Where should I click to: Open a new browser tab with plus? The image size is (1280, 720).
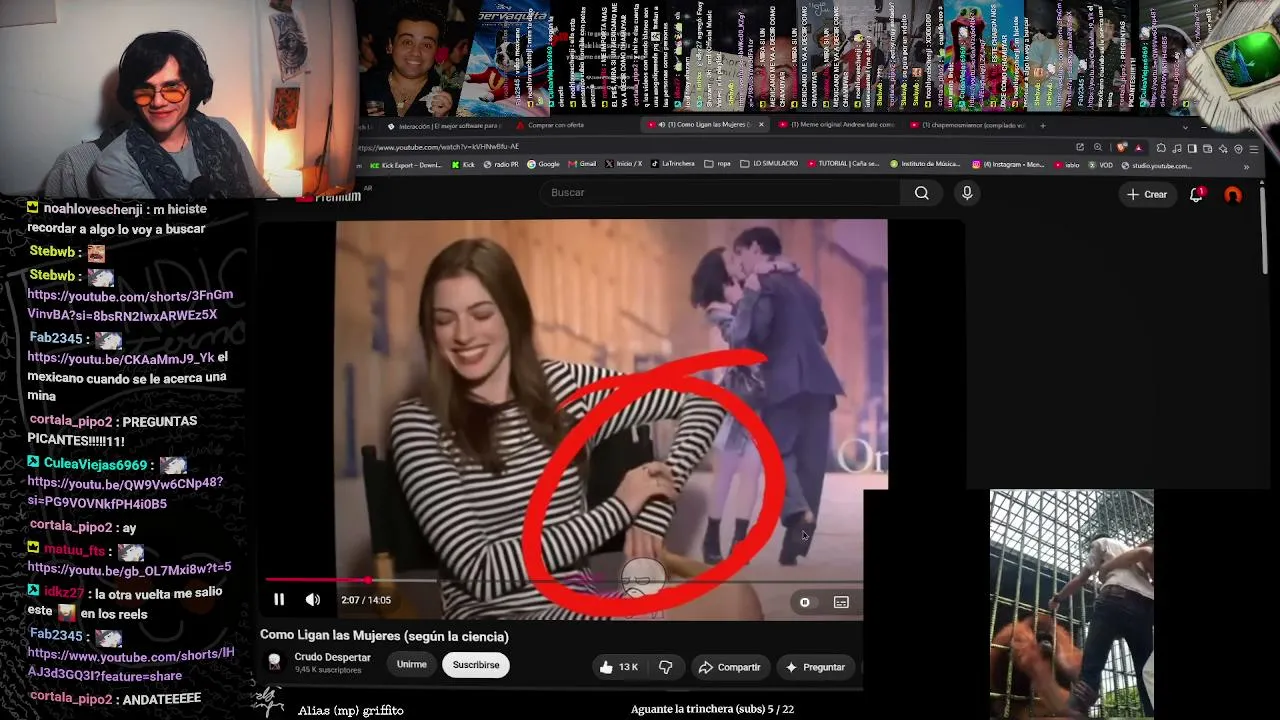[1042, 125]
